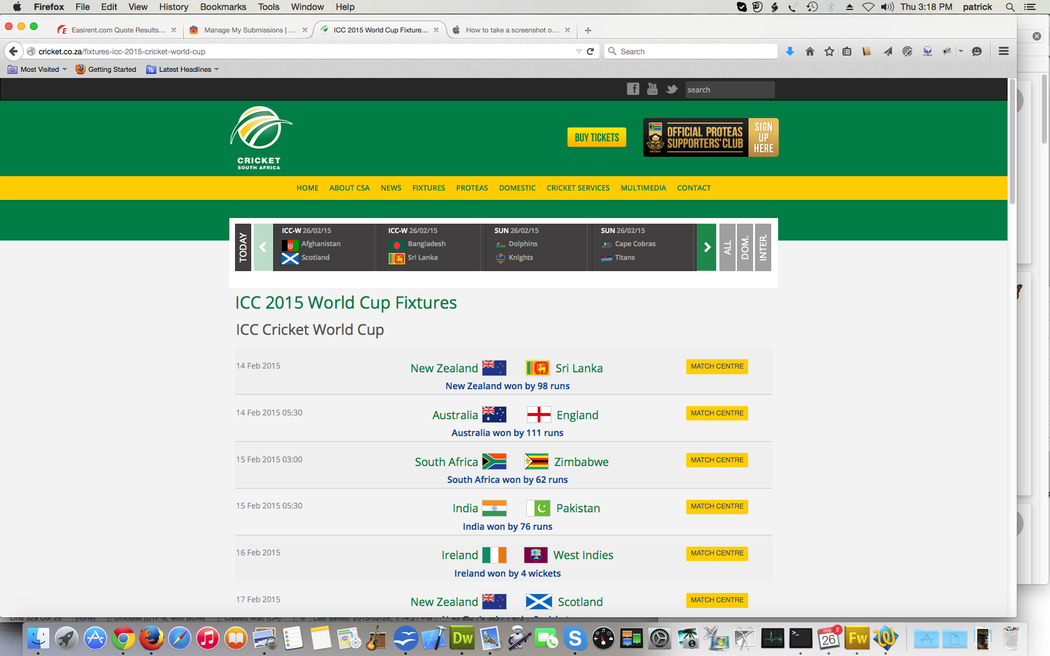Go to the Firefox home page icon
This screenshot has height=656, width=1050.
coord(810,51)
